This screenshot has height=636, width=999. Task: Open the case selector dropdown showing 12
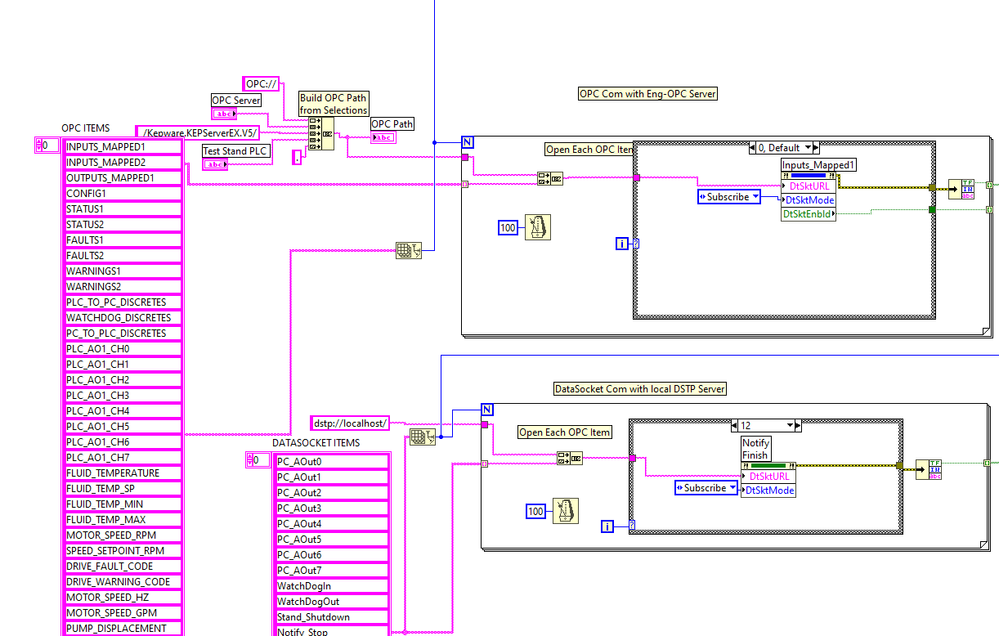point(790,425)
